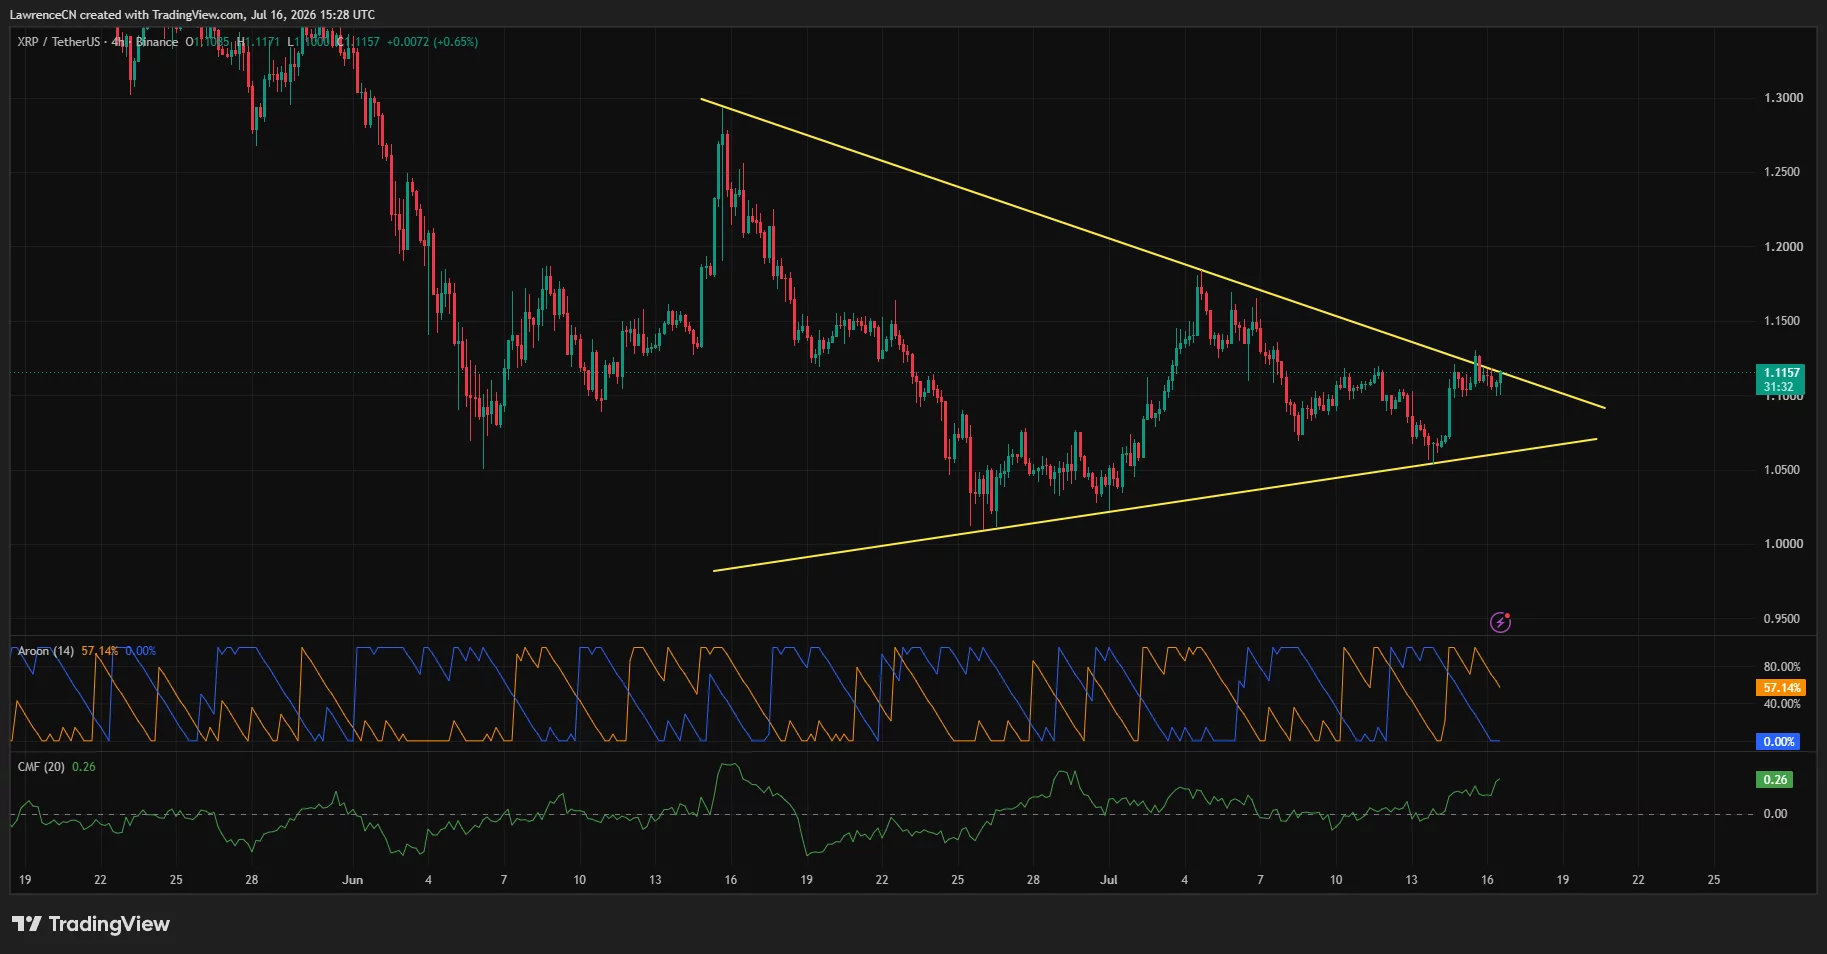Click the 0.00 CMF zero-line scale label

point(1775,814)
